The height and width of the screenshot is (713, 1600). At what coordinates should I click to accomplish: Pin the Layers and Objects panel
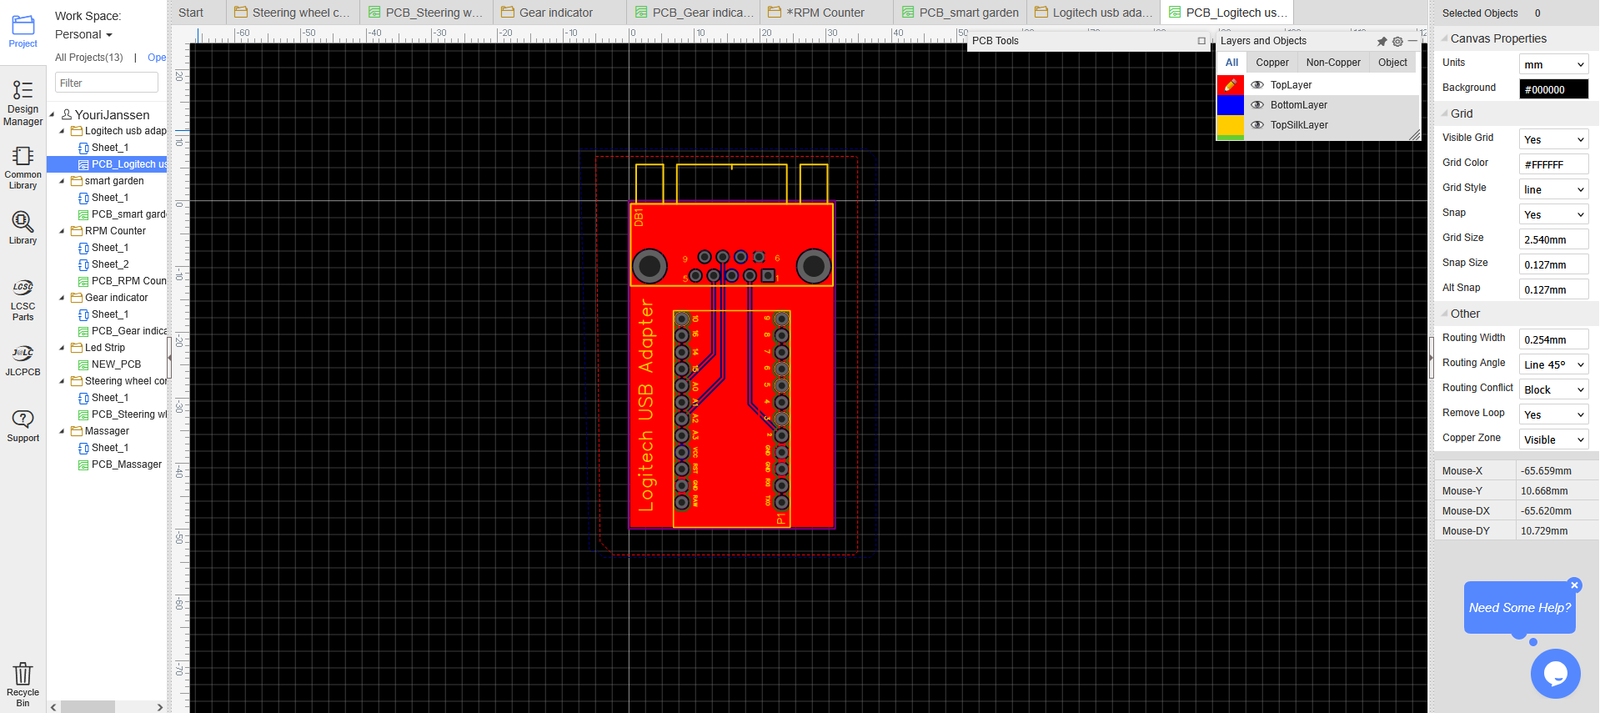[x=1381, y=41]
